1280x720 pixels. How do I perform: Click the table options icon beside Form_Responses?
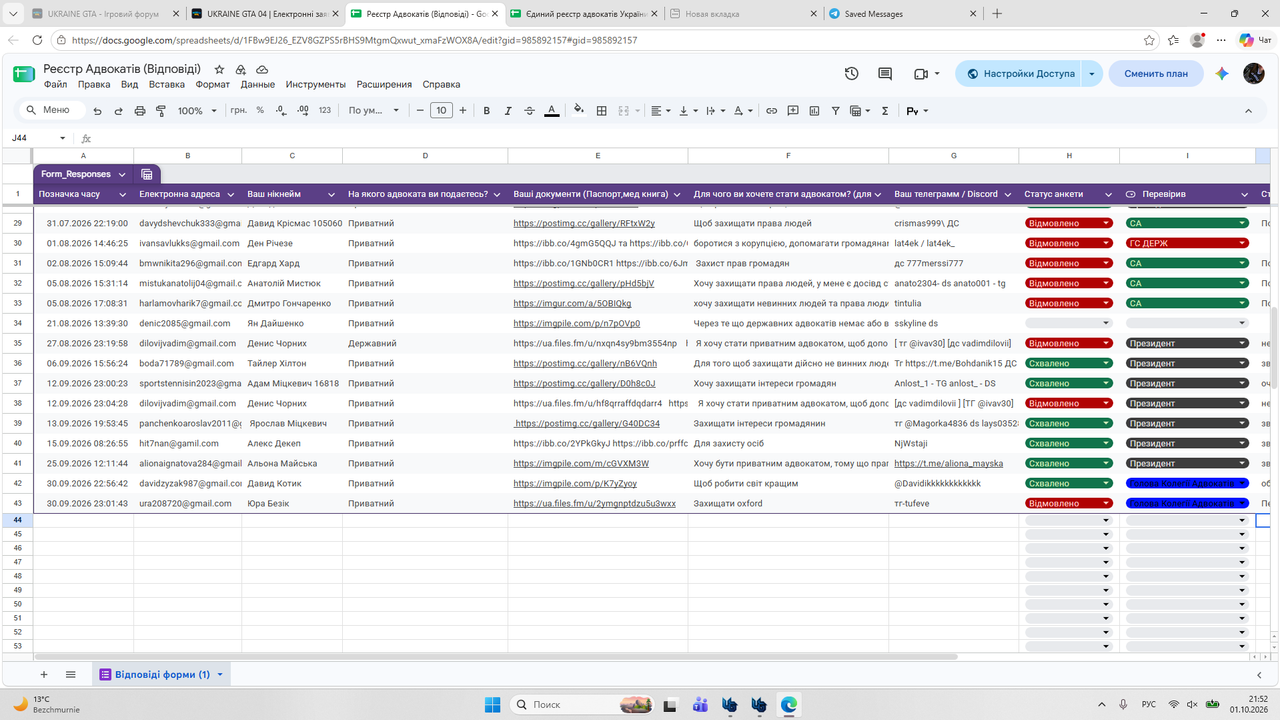(147, 174)
